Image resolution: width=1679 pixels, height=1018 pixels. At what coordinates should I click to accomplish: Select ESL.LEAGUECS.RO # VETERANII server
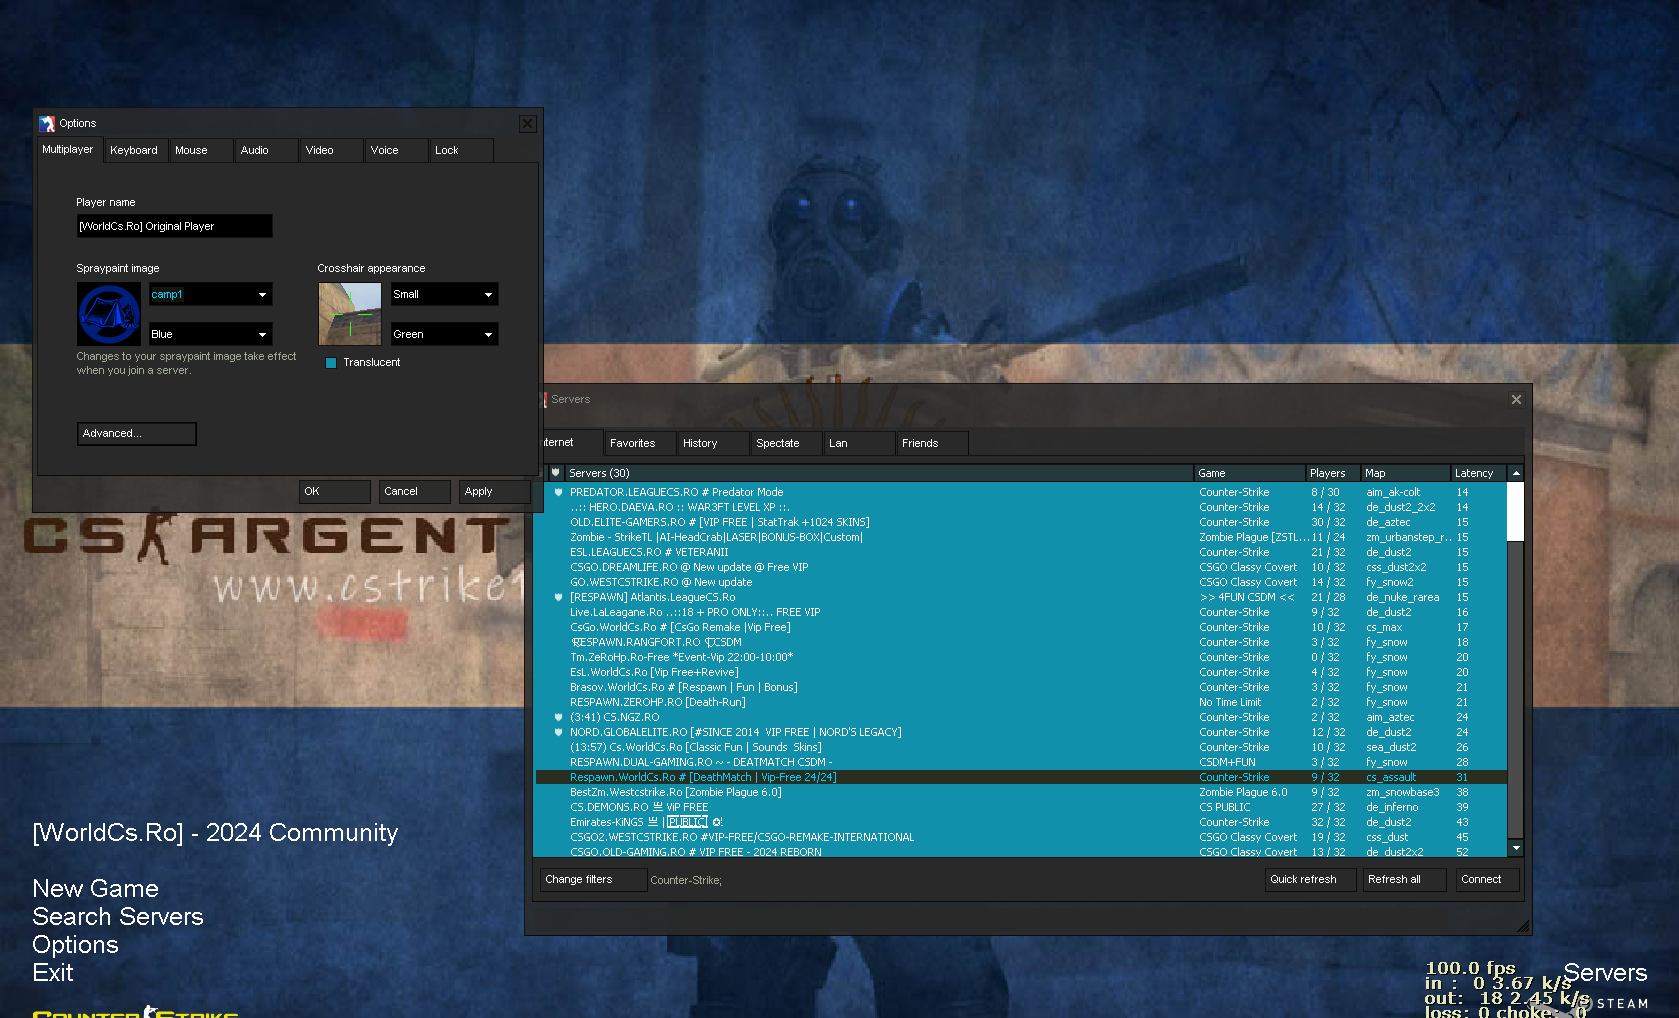(1020, 552)
